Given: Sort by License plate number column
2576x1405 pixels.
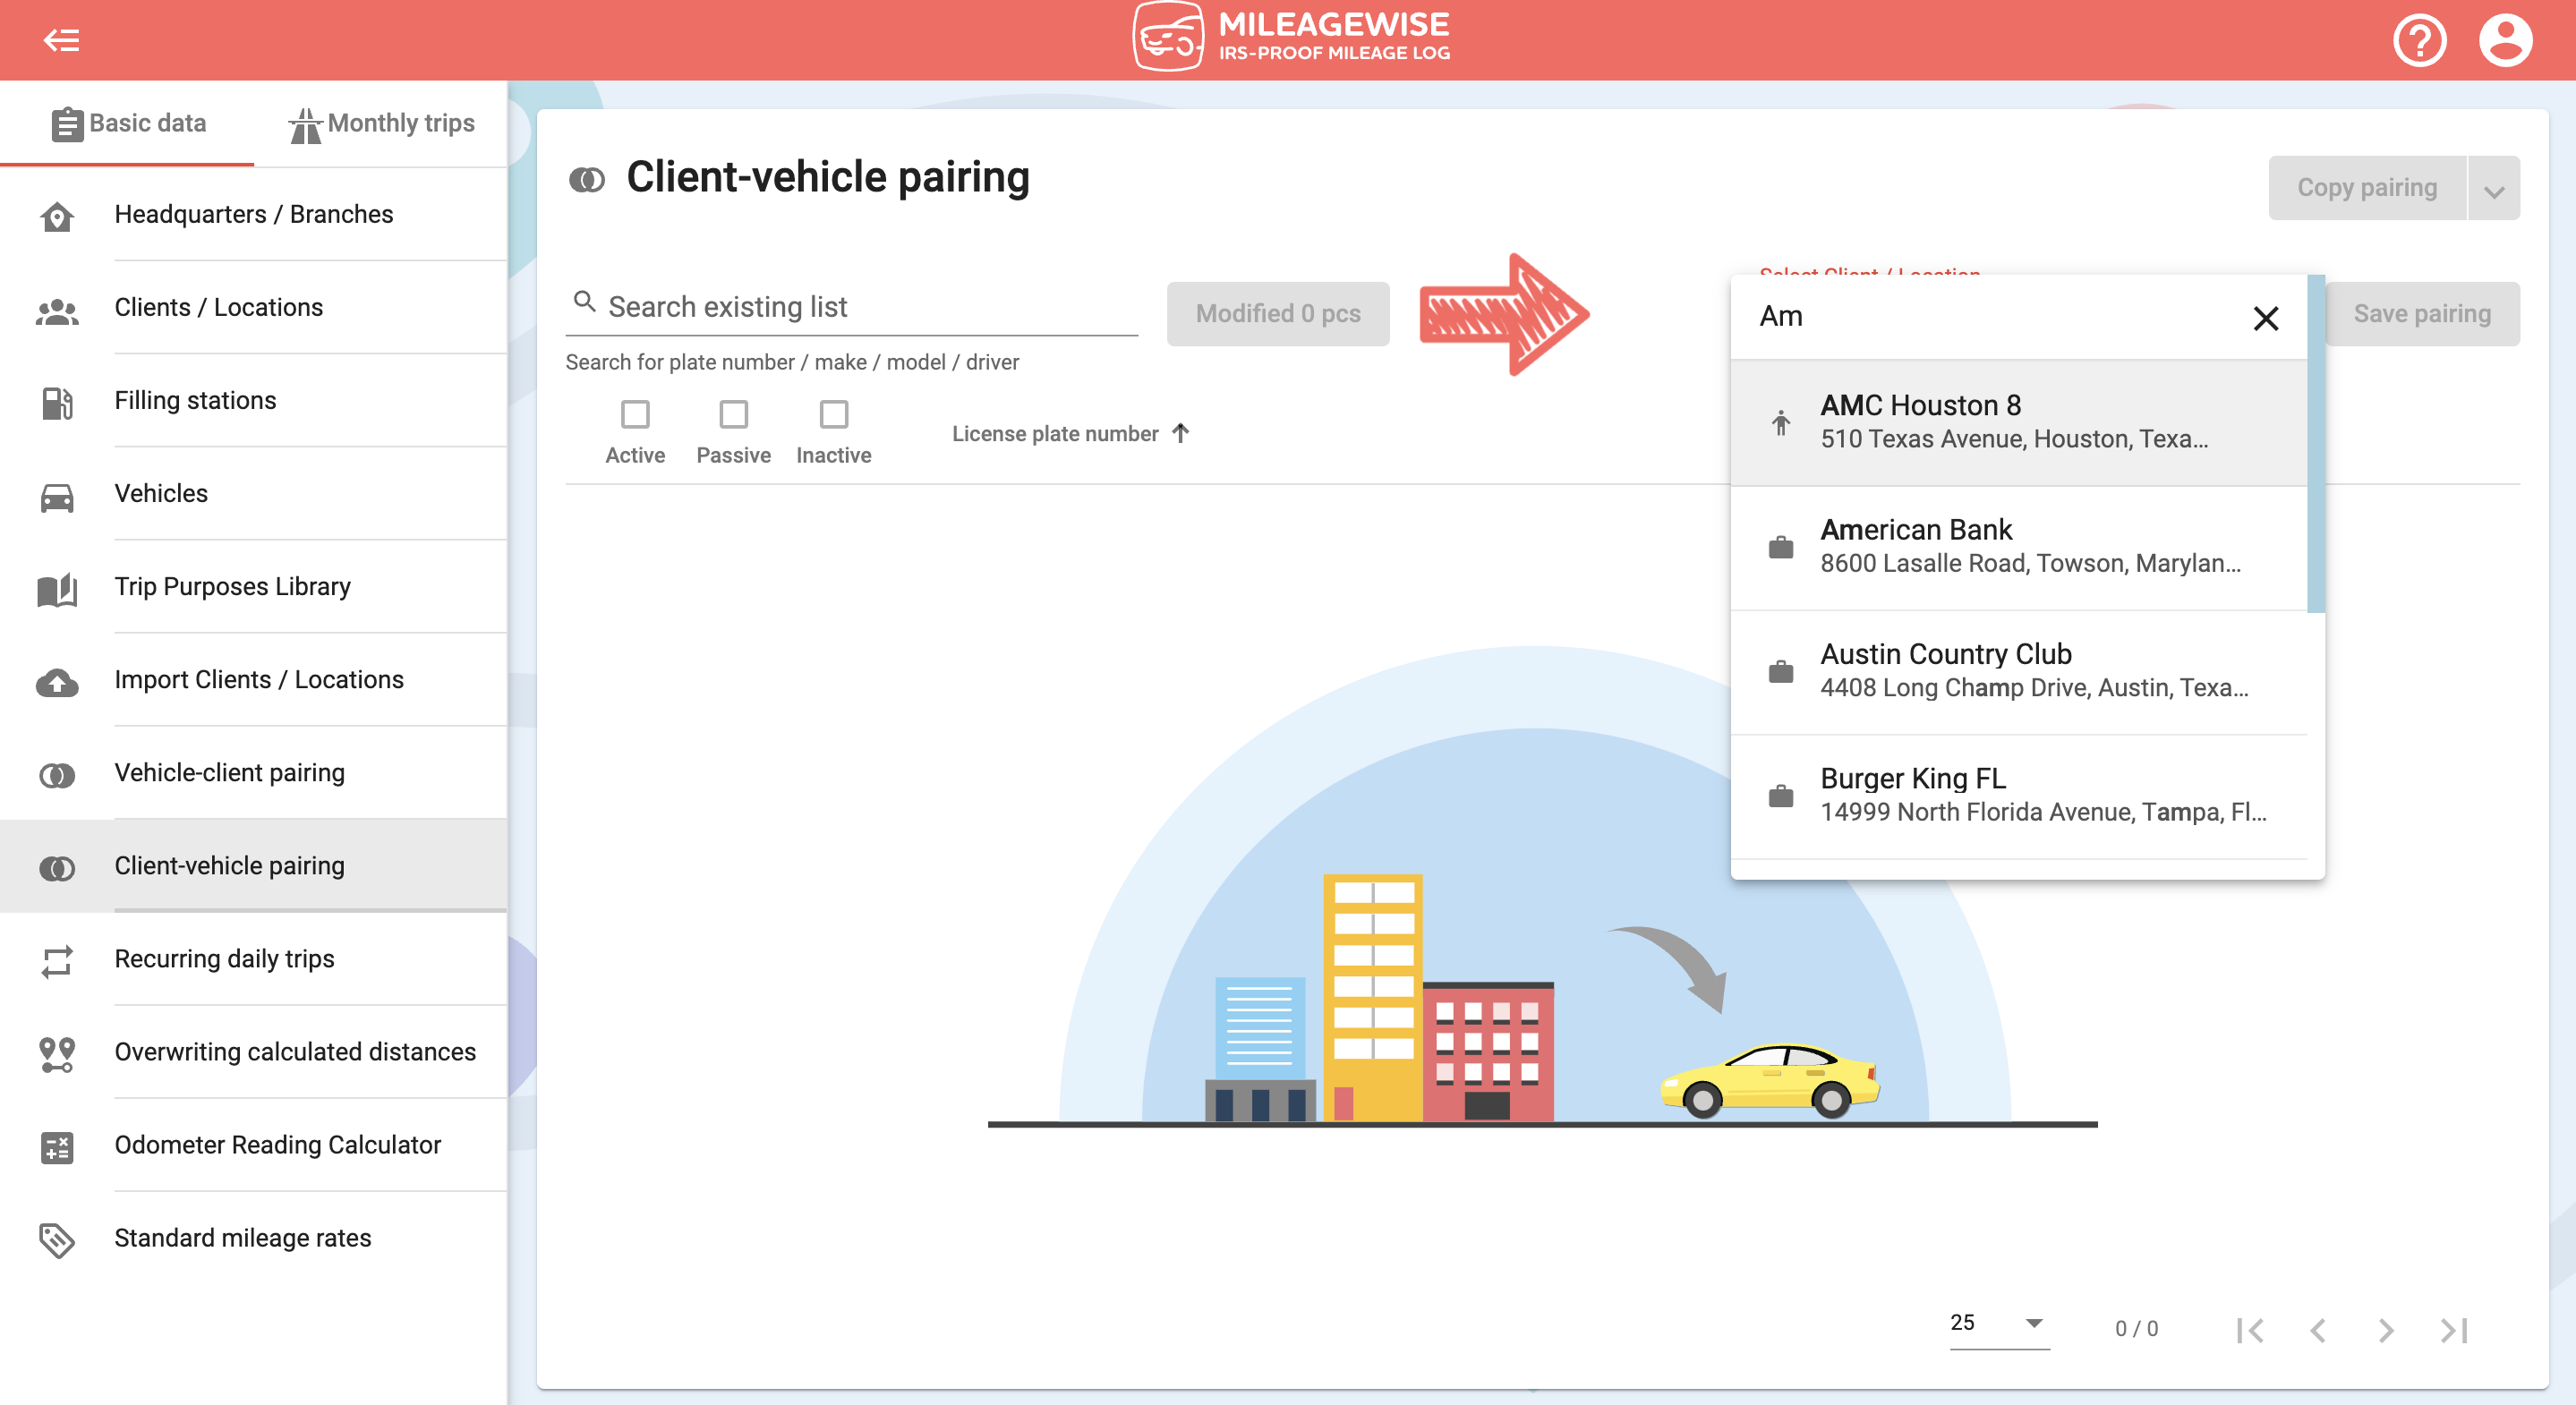Looking at the screenshot, I should (x=1070, y=433).
